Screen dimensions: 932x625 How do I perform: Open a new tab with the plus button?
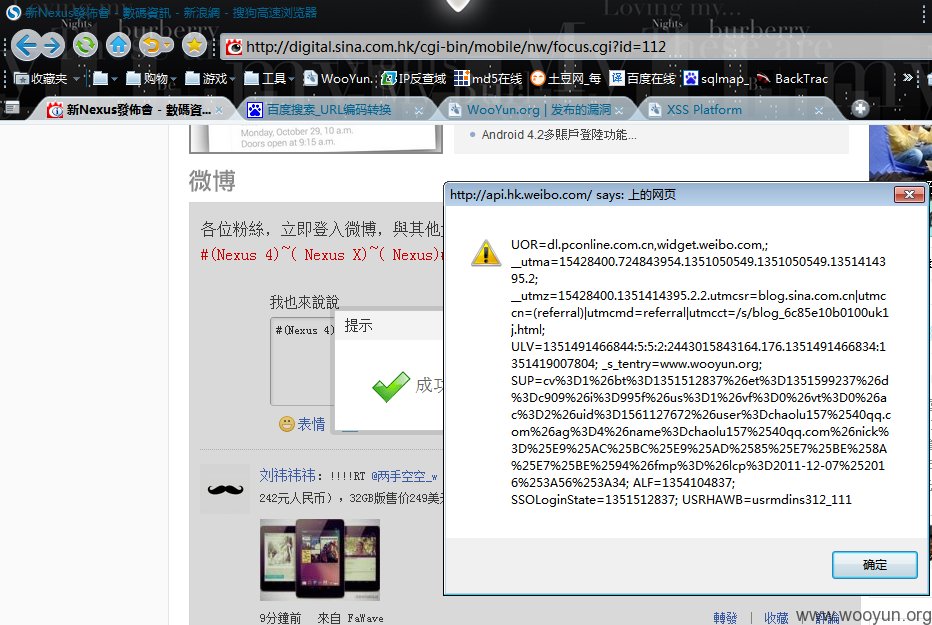(859, 108)
